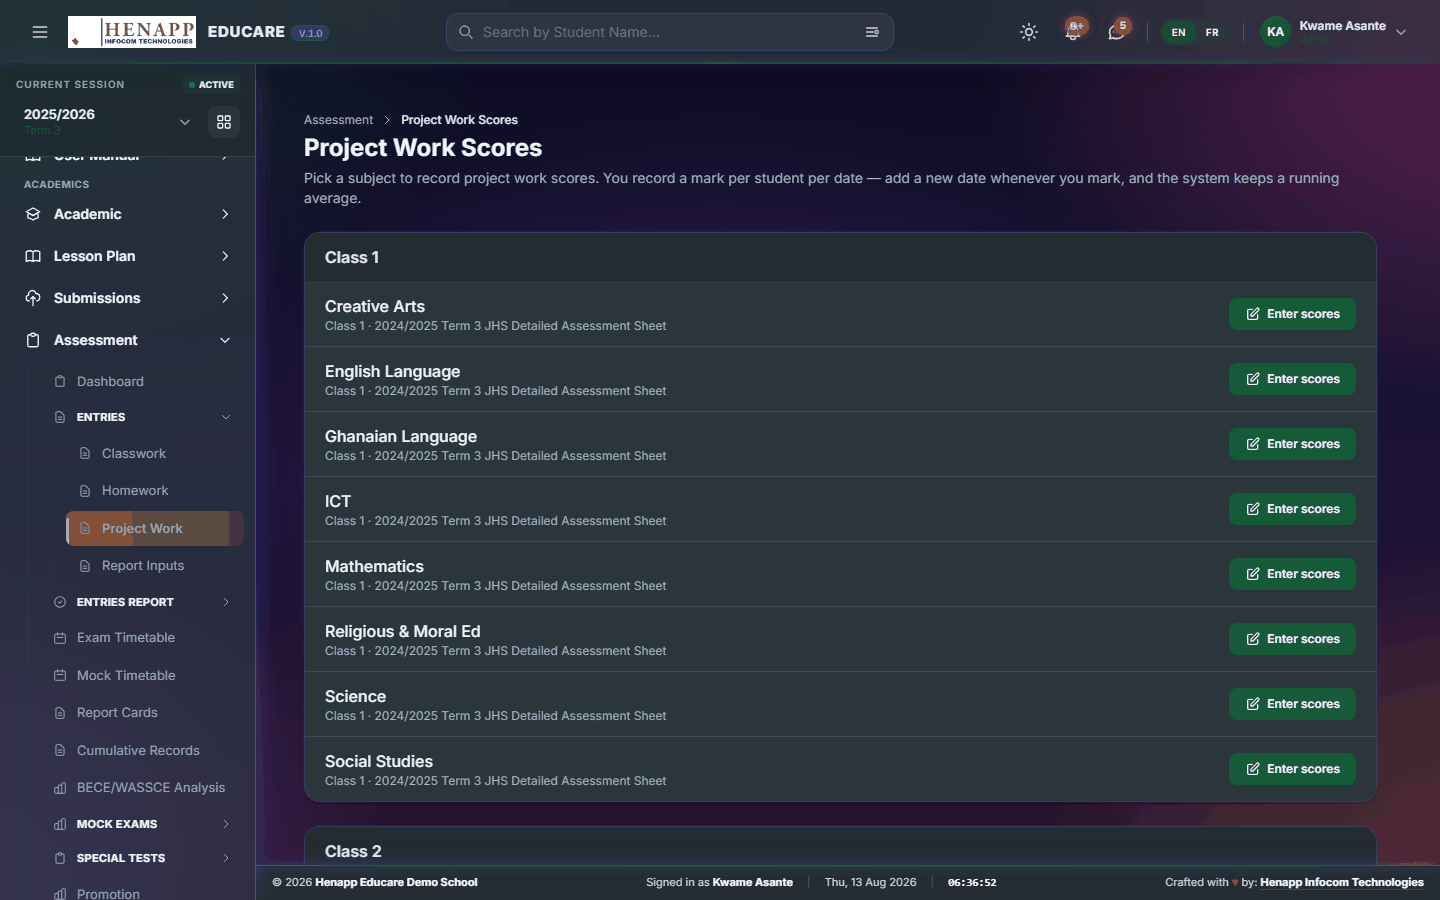Open the hamburger sidebar menu

(40, 32)
